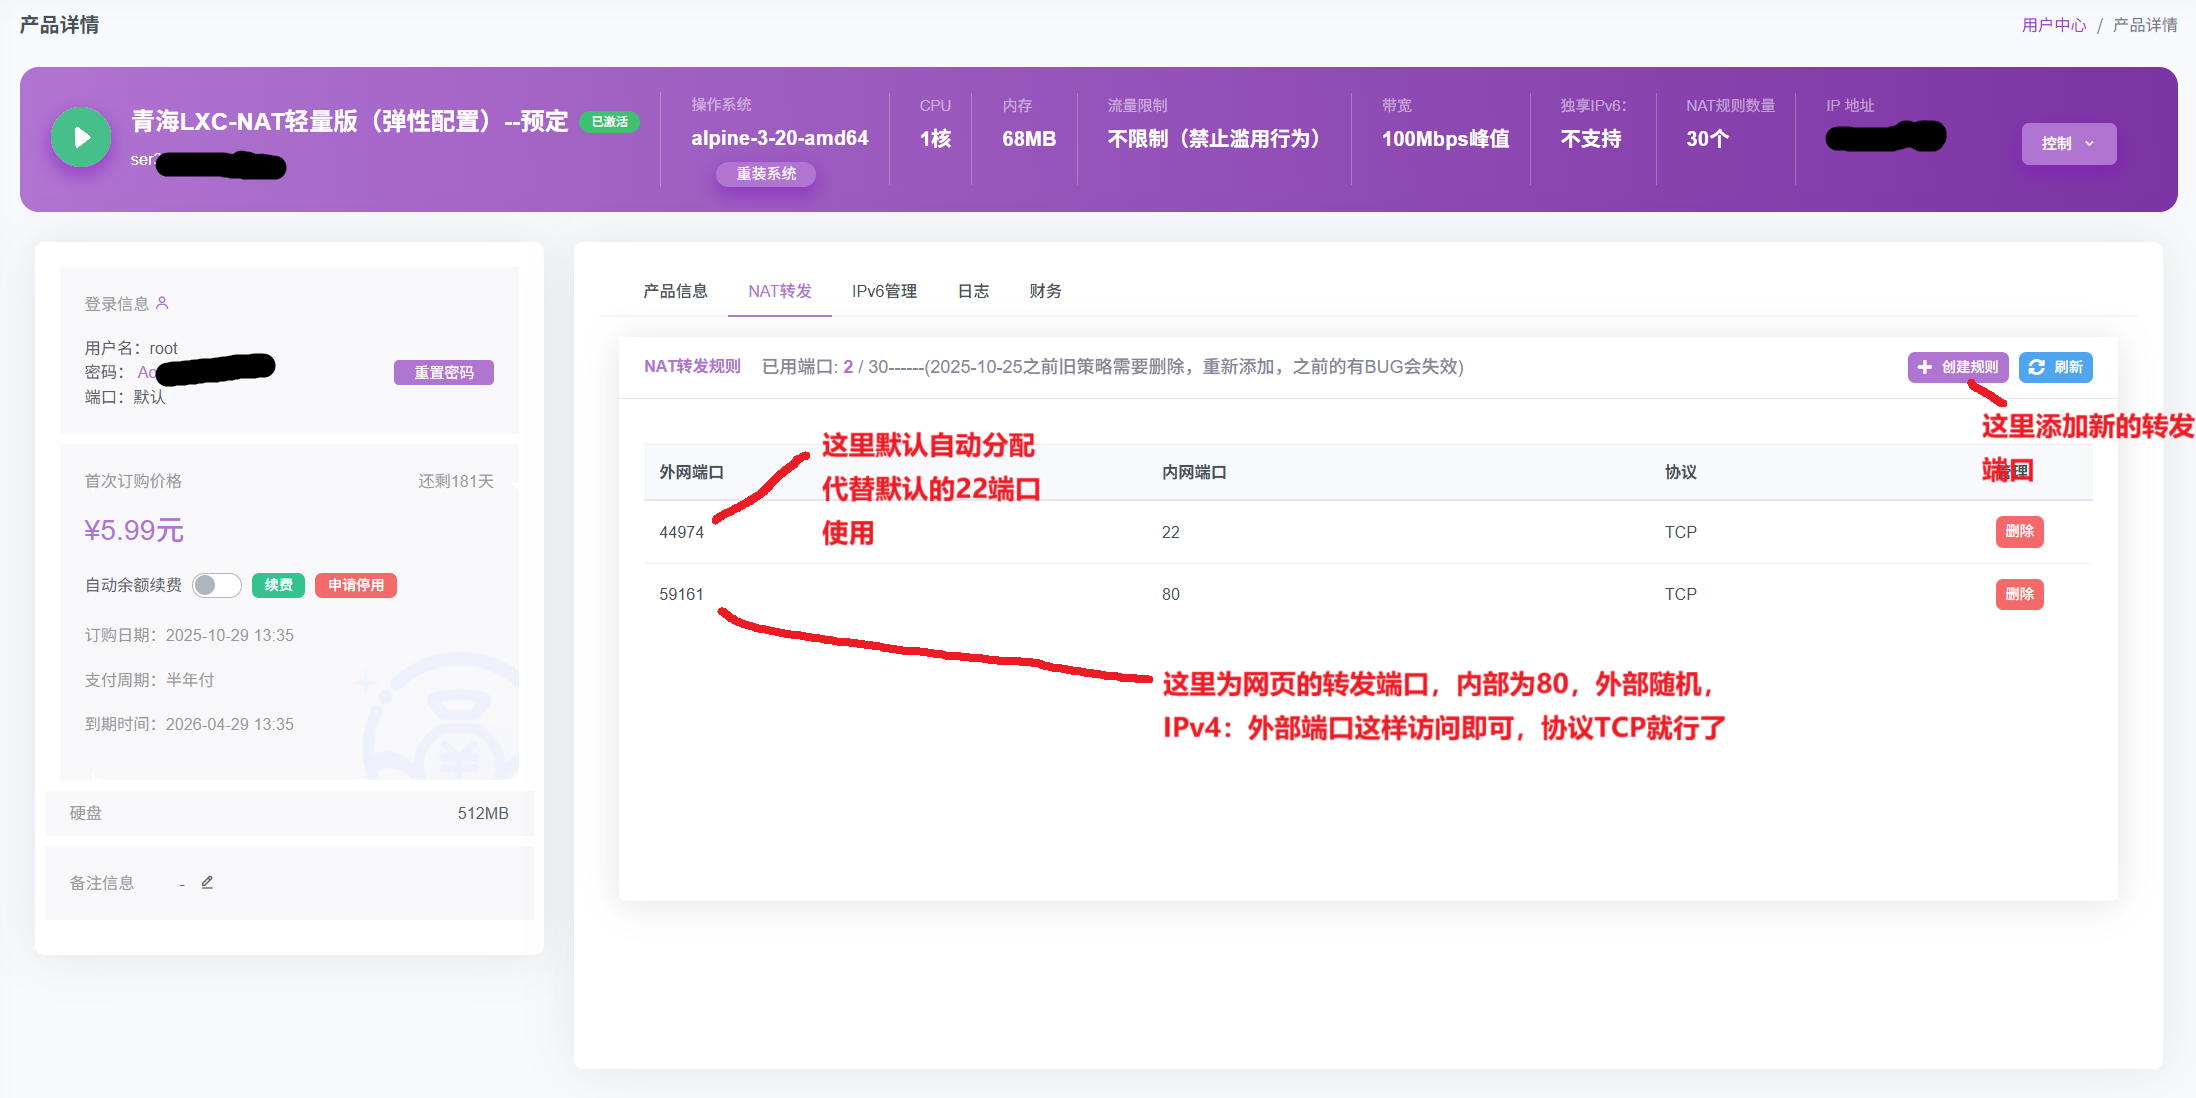2196x1098 pixels.
Task: Click the 重装系统 button
Action: point(766,174)
